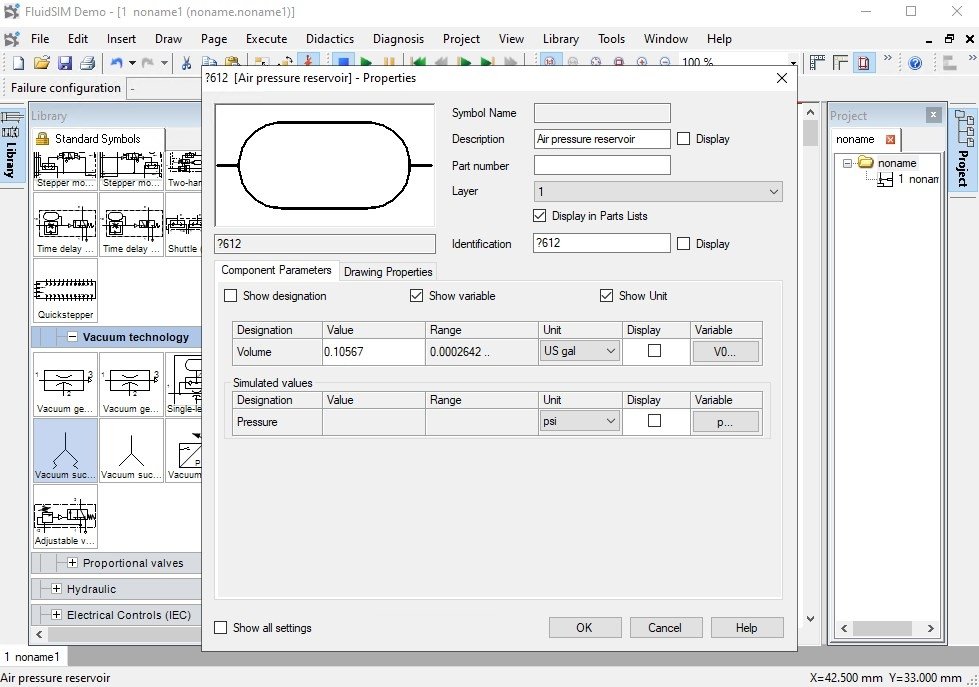The image size is (979, 687).
Task: Collapse the noname project tree node
Action: click(847, 163)
